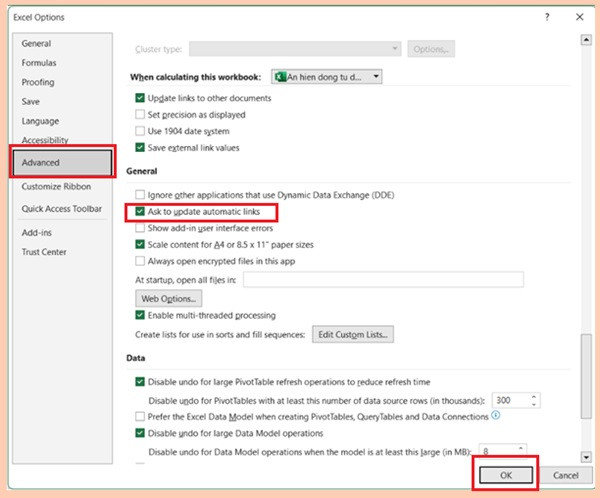Decrease PivotTable rows threshold spinner down
This screenshot has height=498, width=600.
click(x=534, y=404)
